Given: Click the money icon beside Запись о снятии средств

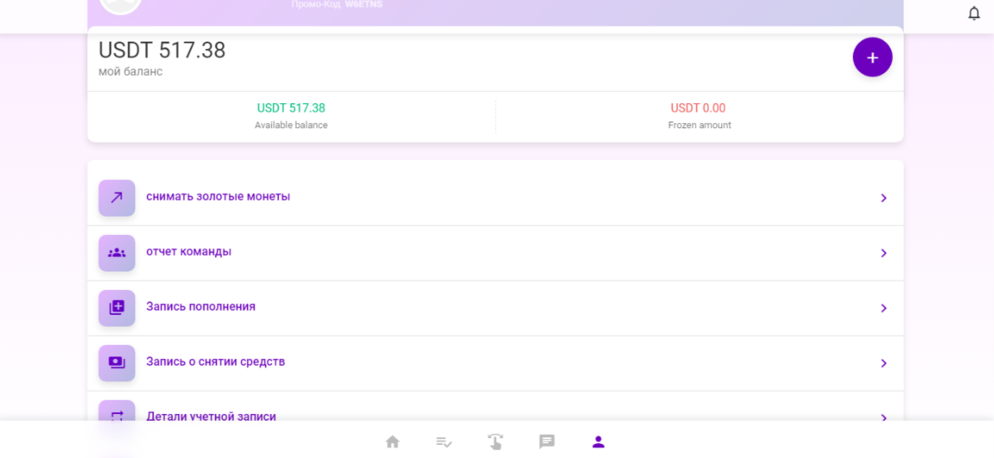Looking at the screenshot, I should pos(117,363).
